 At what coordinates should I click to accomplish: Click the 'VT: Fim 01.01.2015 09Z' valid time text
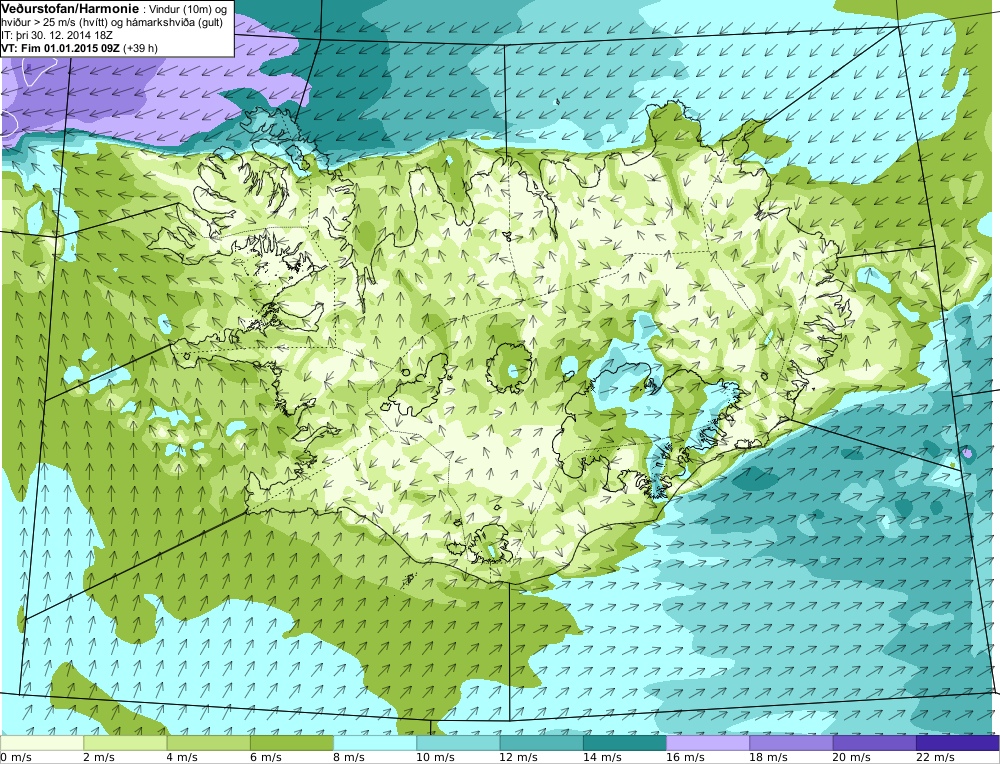tap(61, 48)
